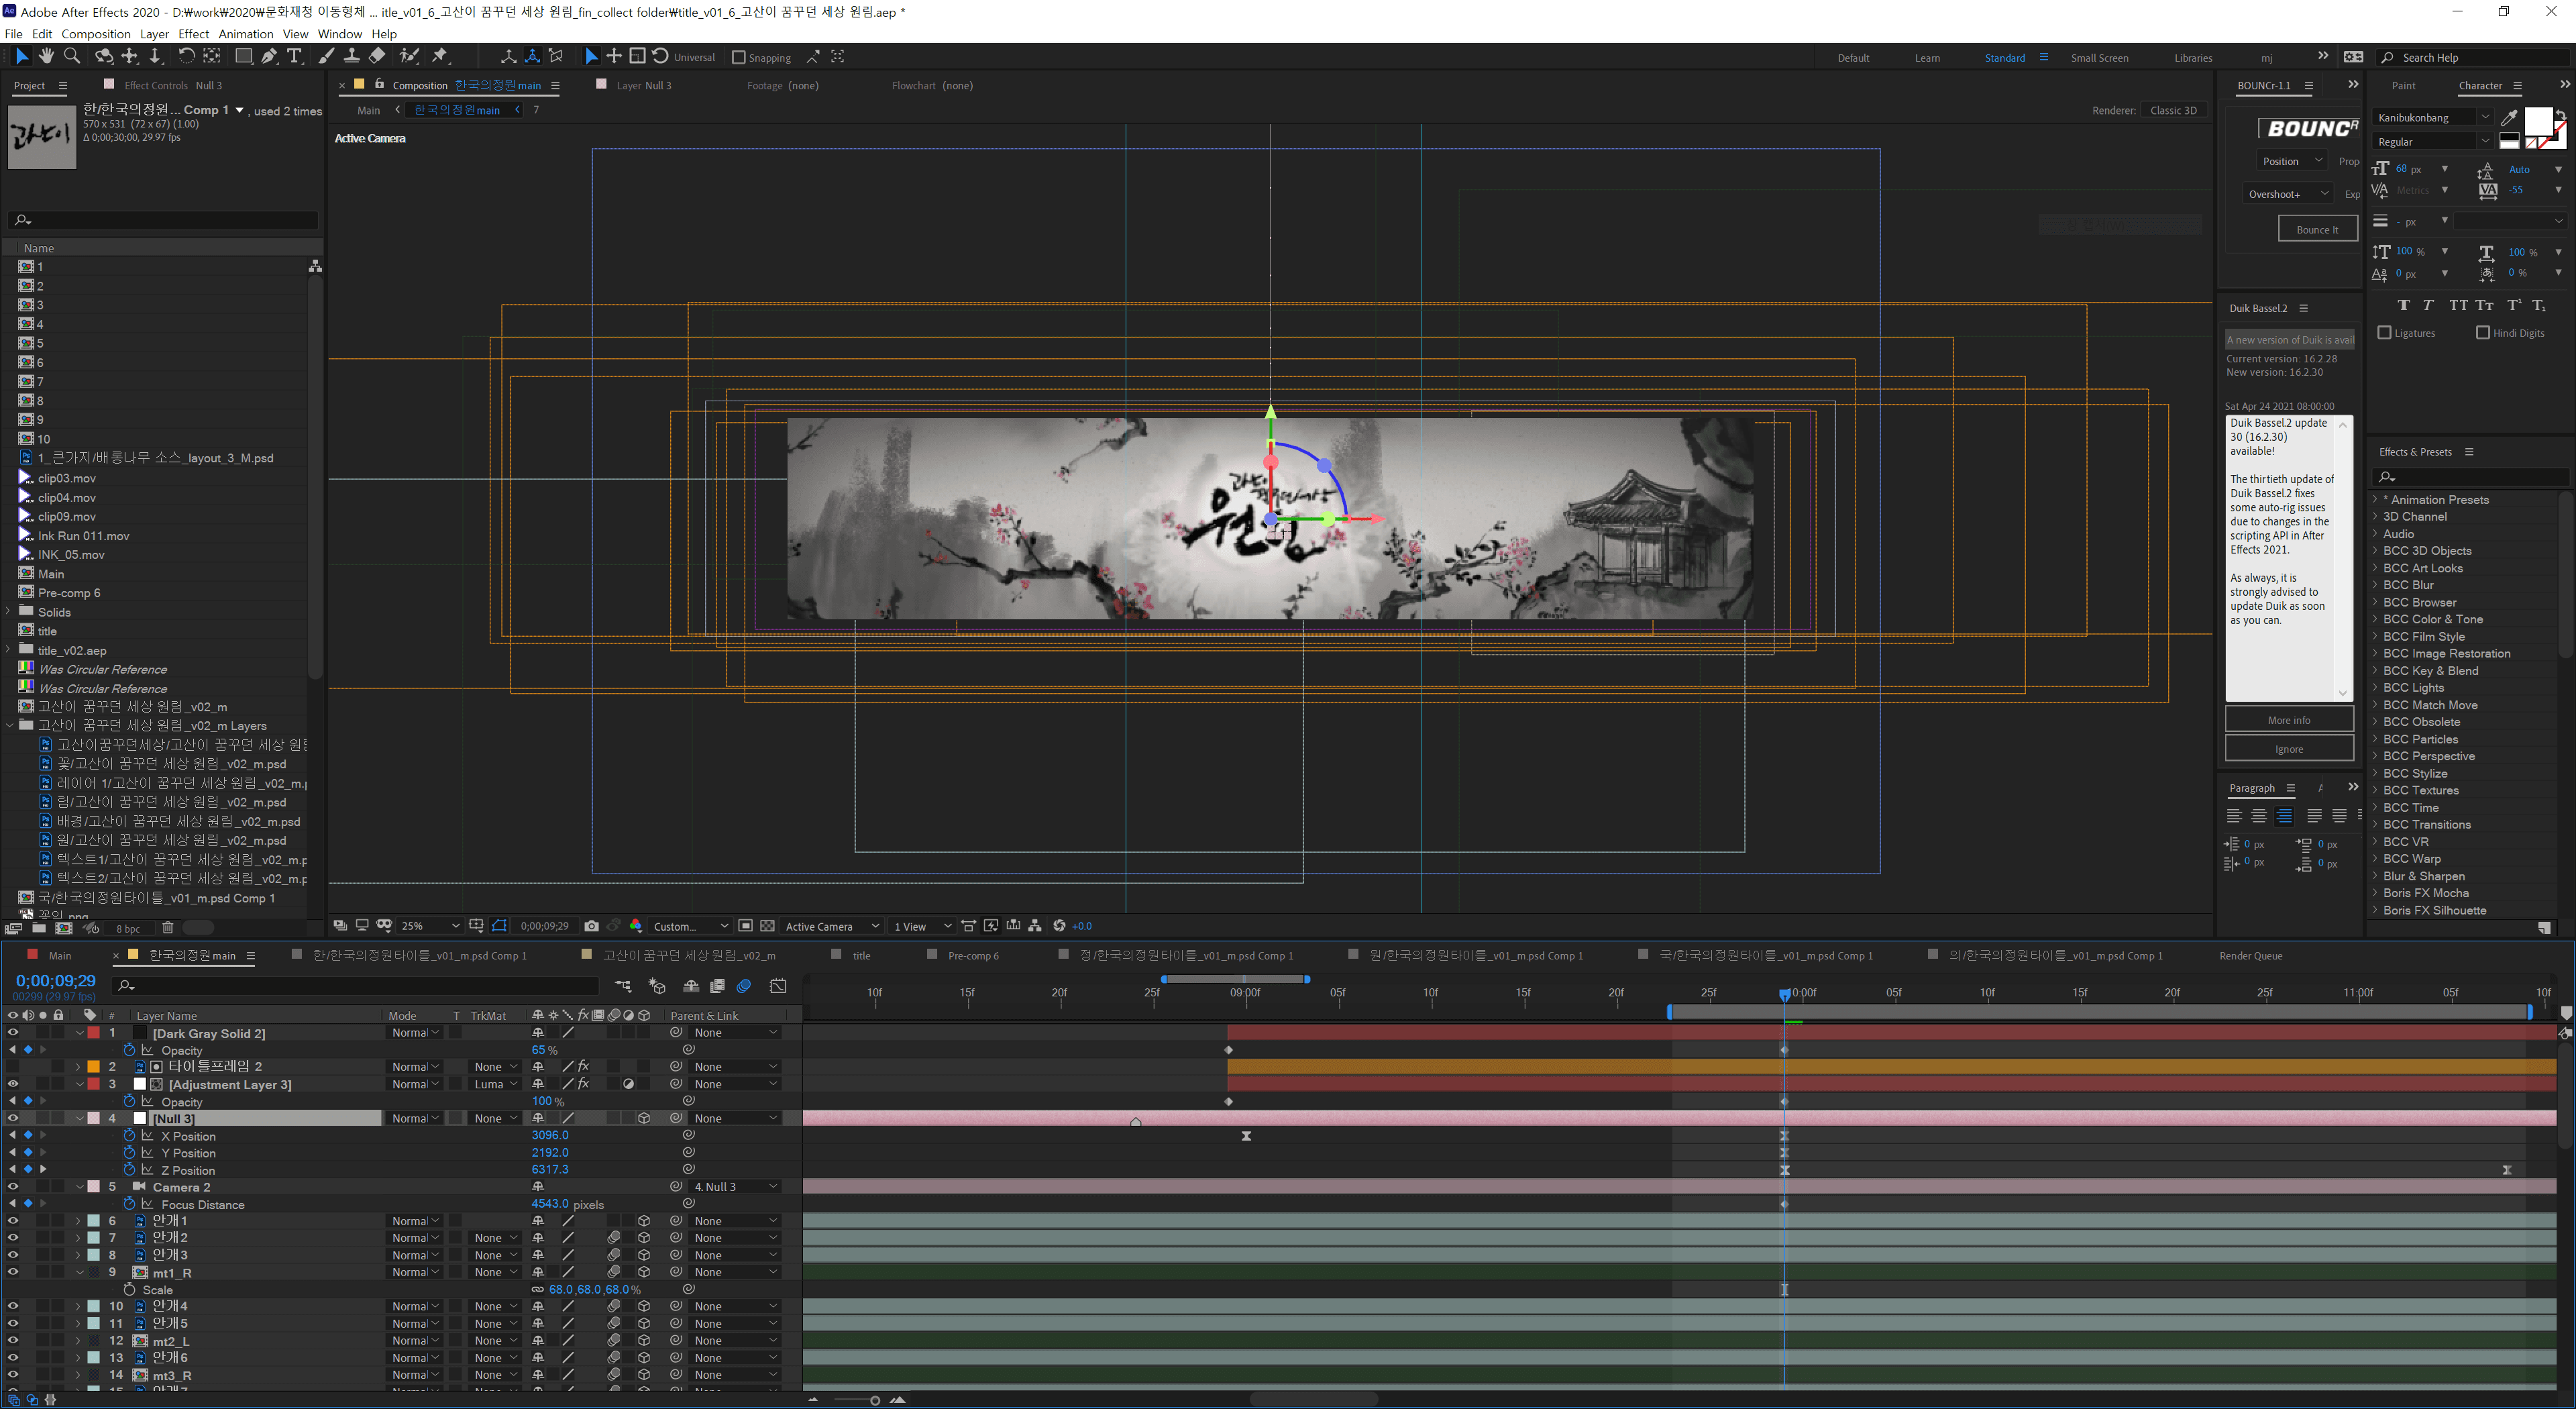Hide the Camera 2 layer visibility
Screen dimensions: 2576x1409
tap(13, 1187)
